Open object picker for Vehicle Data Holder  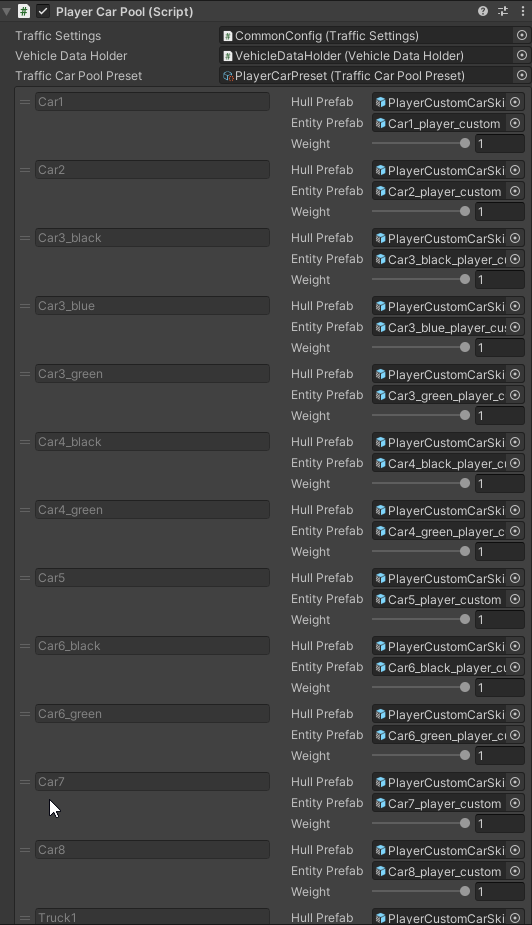[521, 55]
